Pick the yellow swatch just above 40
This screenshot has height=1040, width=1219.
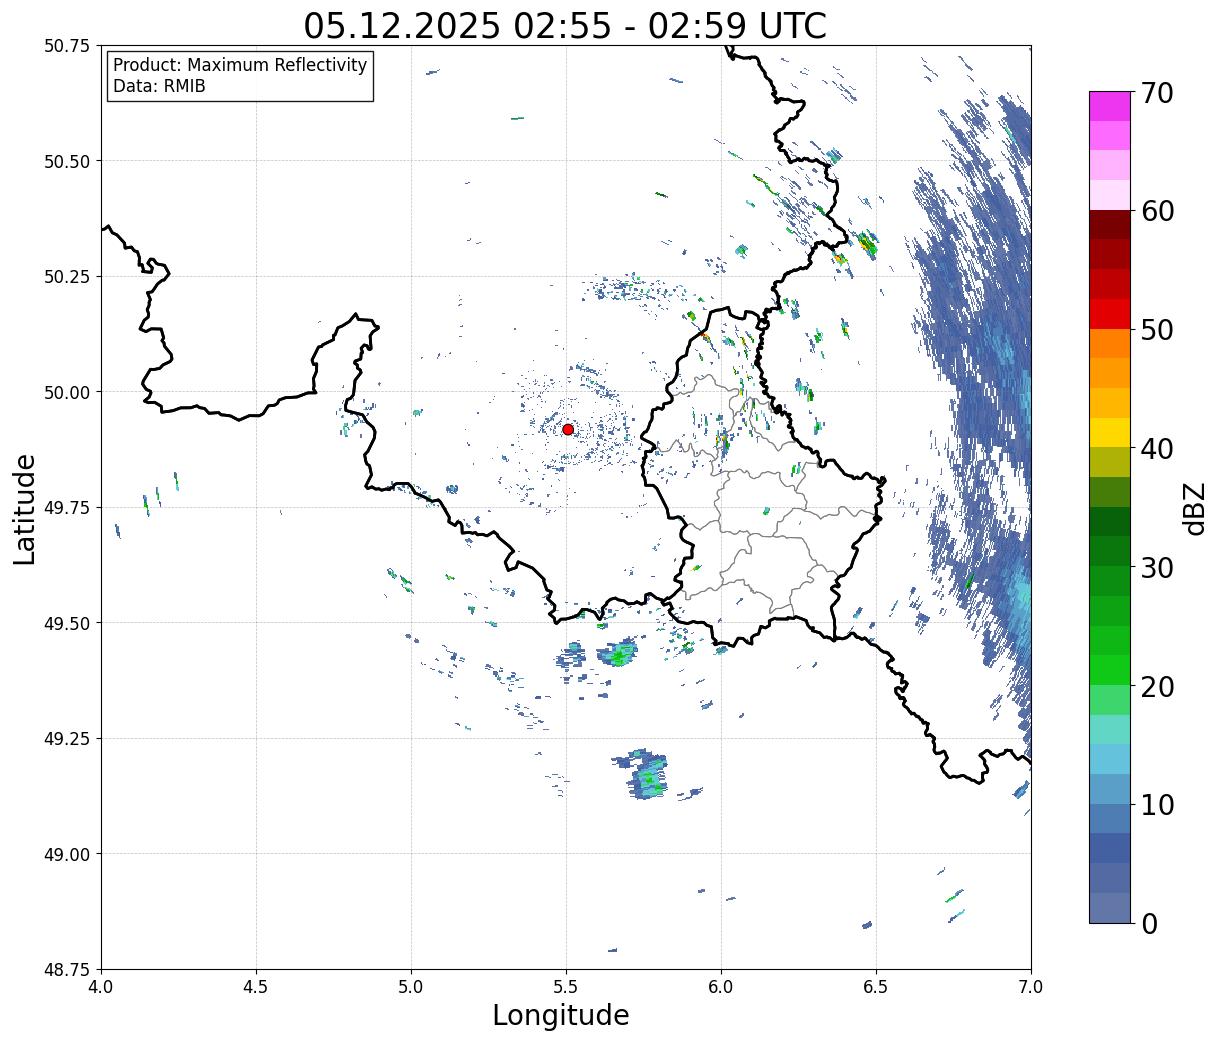[x=1110, y=433]
